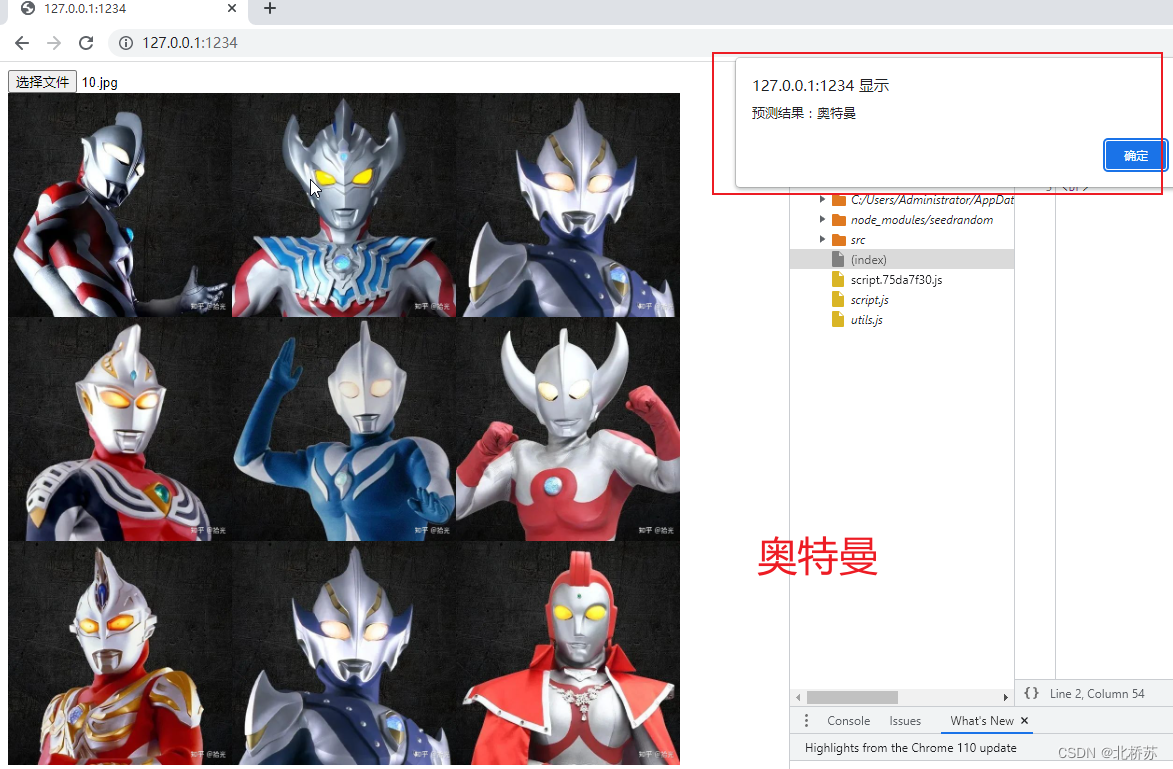Open a new tab with the plus button
The height and width of the screenshot is (769, 1173).
coord(270,8)
